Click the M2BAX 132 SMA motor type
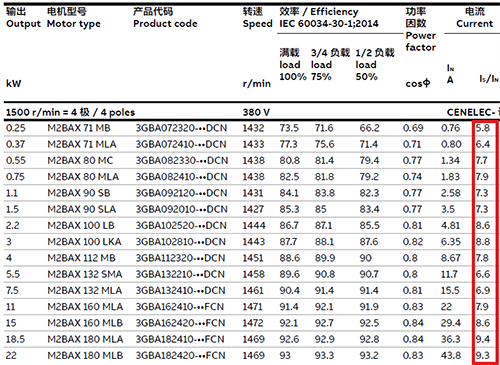 pyautogui.click(x=85, y=274)
